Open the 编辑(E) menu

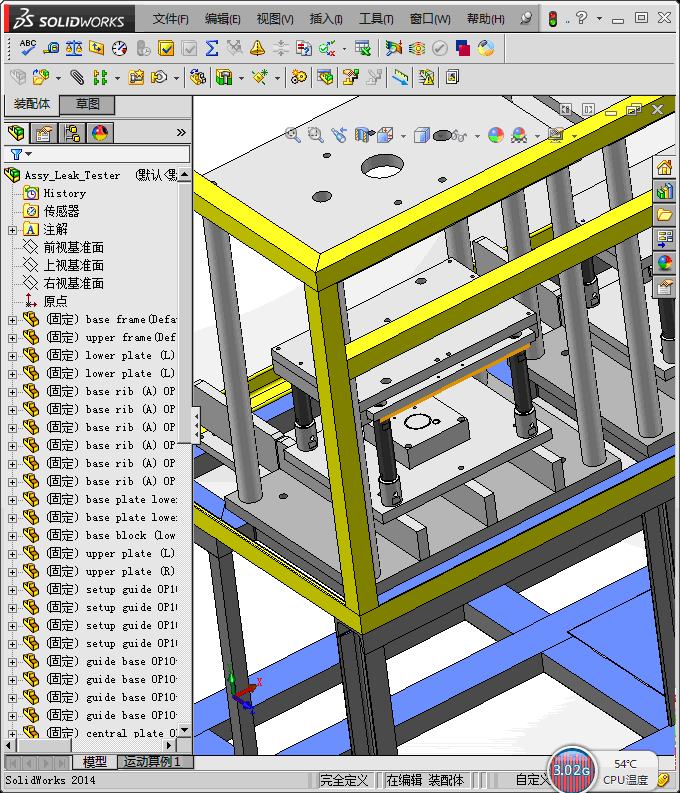[x=222, y=19]
